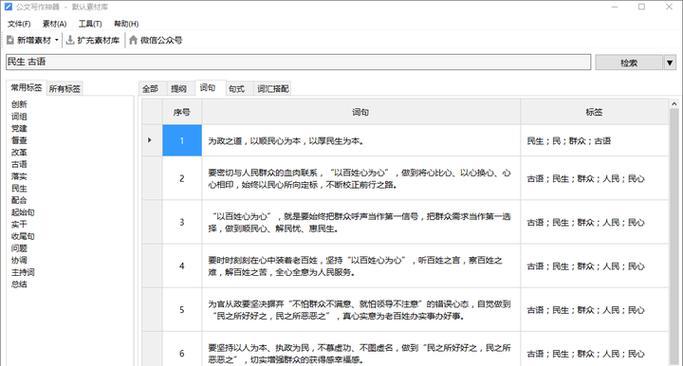The width and height of the screenshot is (683, 366).
Task: Select the 收尾句 tag
Action: point(23,236)
